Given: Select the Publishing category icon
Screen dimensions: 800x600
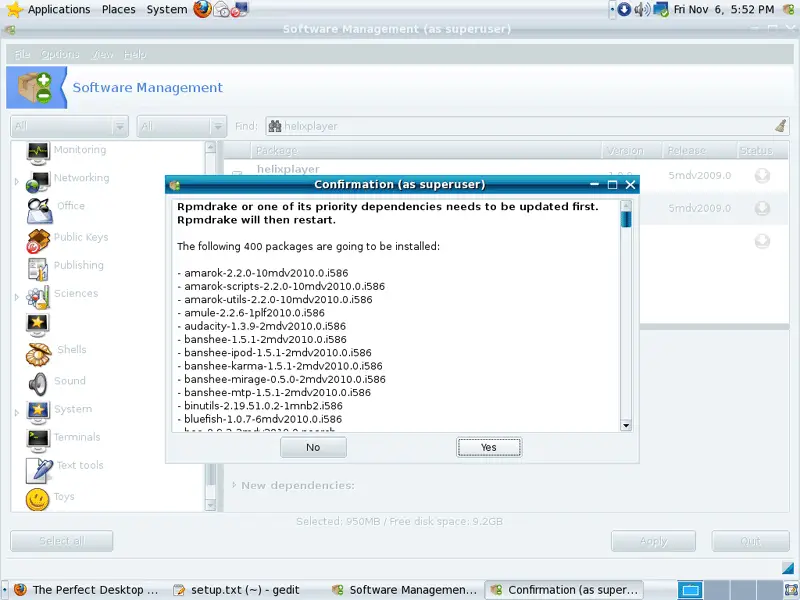Looking at the screenshot, I should pos(38,269).
